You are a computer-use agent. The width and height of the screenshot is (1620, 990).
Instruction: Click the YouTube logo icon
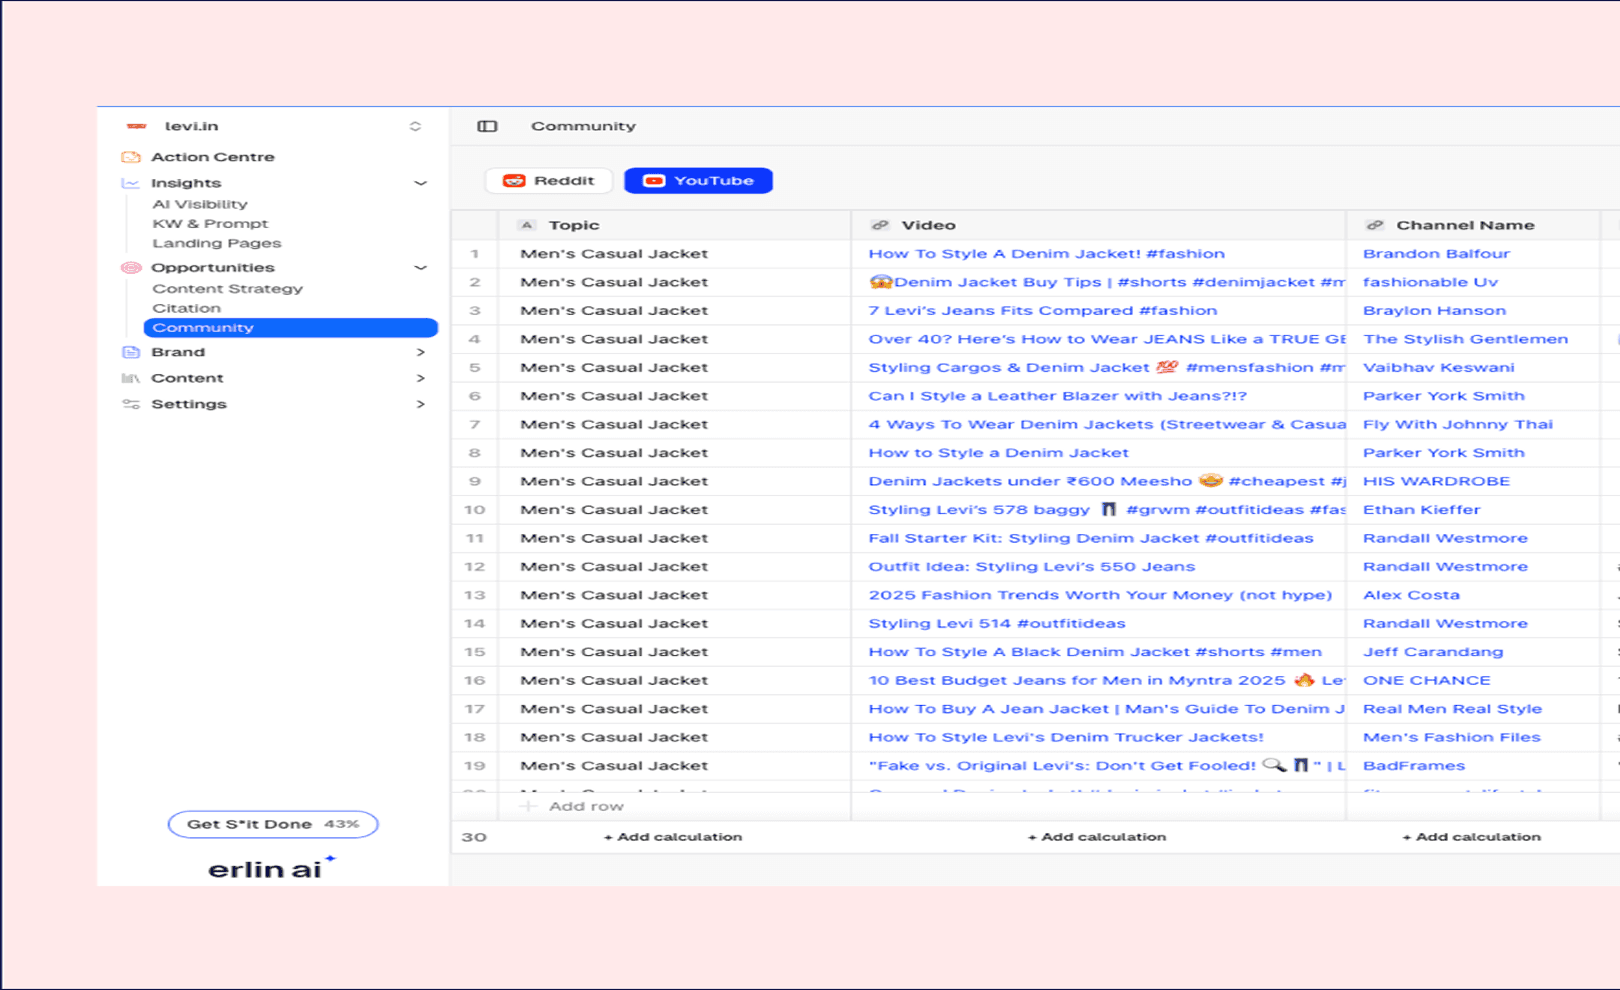point(654,181)
